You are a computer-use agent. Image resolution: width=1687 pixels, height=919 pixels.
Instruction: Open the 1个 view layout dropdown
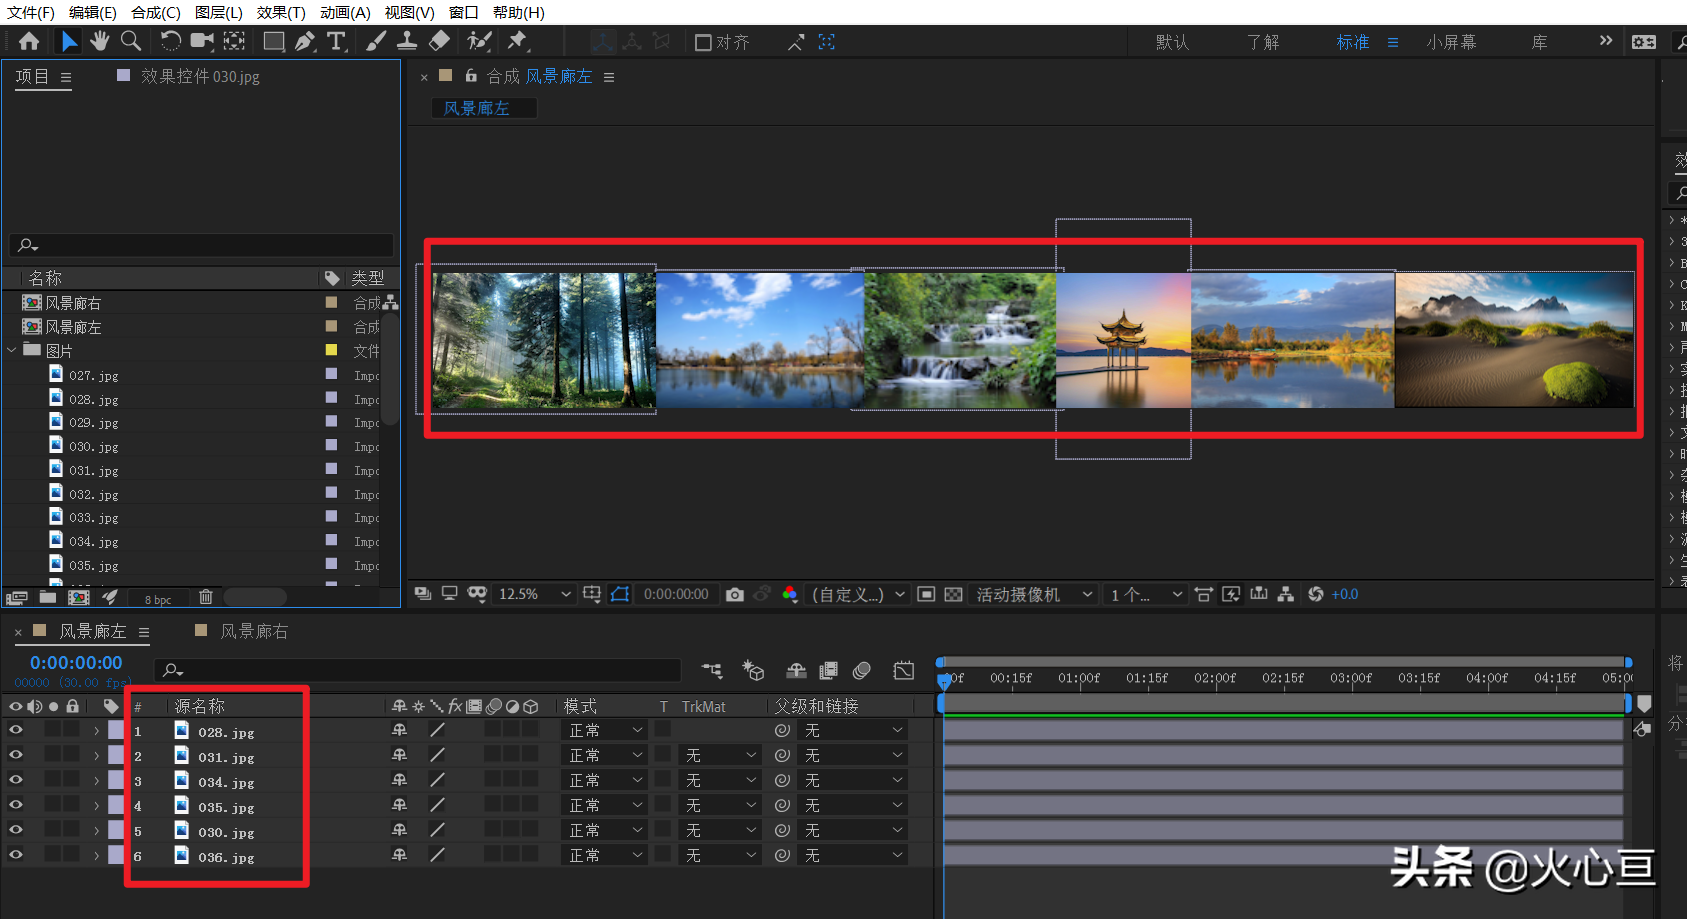point(1145,594)
